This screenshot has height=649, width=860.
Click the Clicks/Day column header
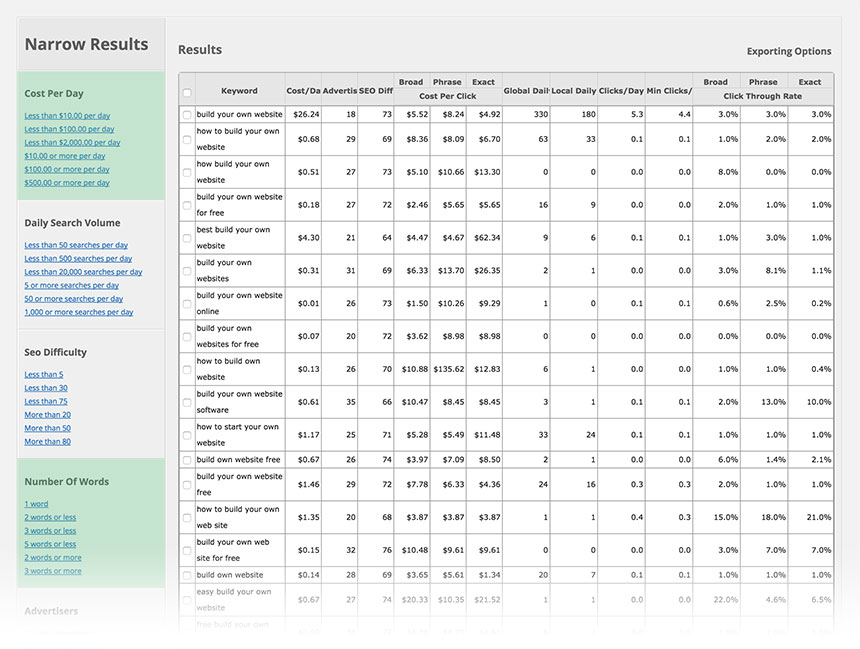point(621,91)
